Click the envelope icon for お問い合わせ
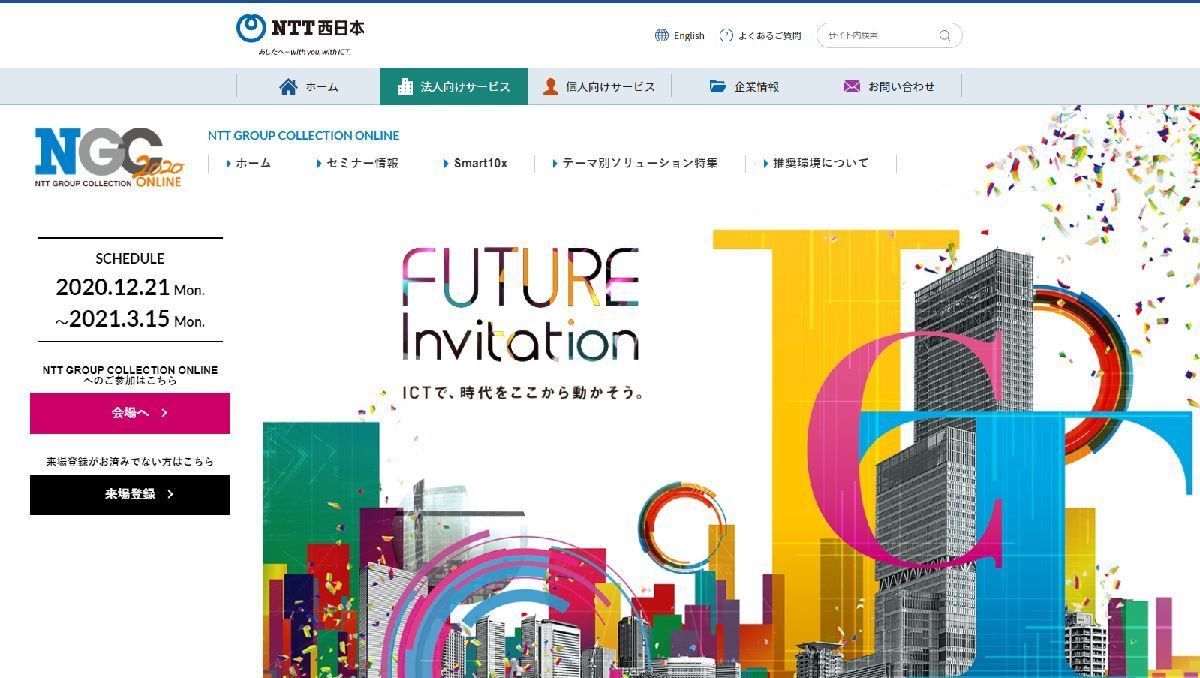This screenshot has height=678, width=1200. [x=852, y=87]
